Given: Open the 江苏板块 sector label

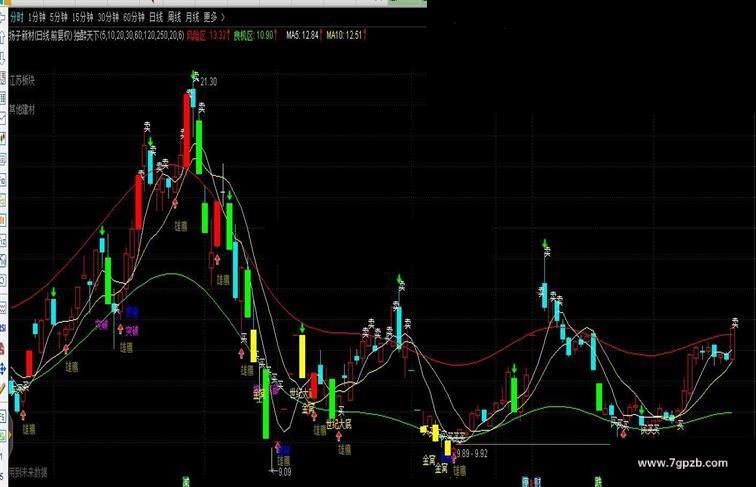Looking at the screenshot, I should [x=22, y=81].
